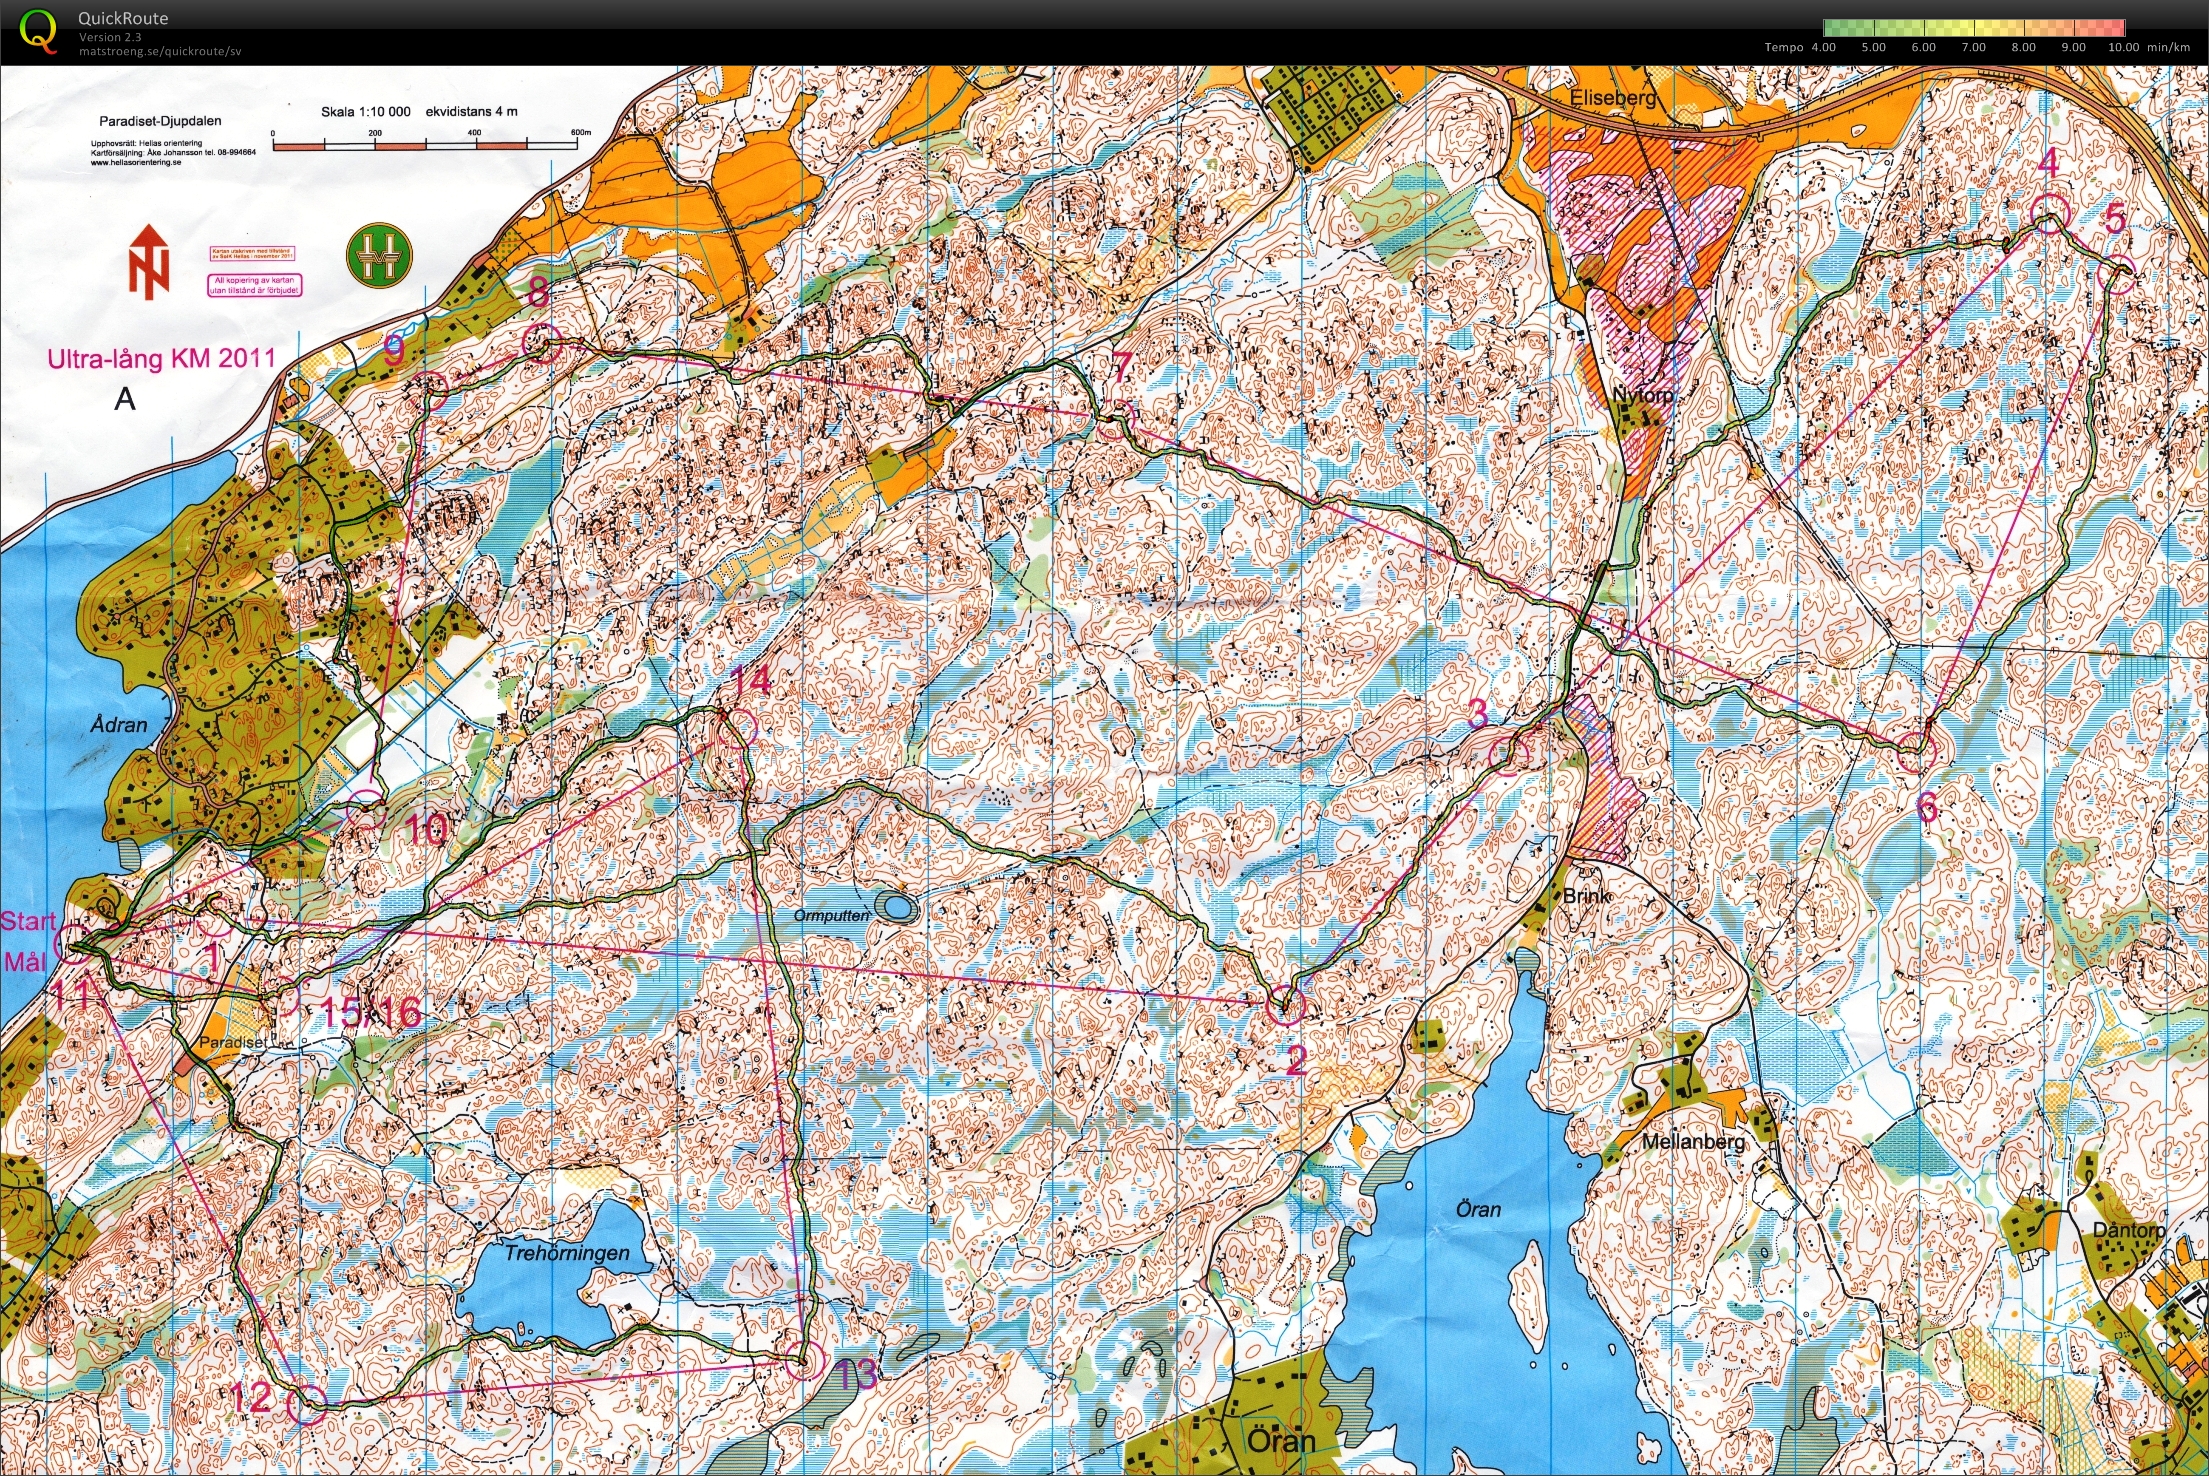Image resolution: width=2209 pixels, height=1476 pixels.
Task: Click the italic Öran lake label
Action: pos(1478,1209)
